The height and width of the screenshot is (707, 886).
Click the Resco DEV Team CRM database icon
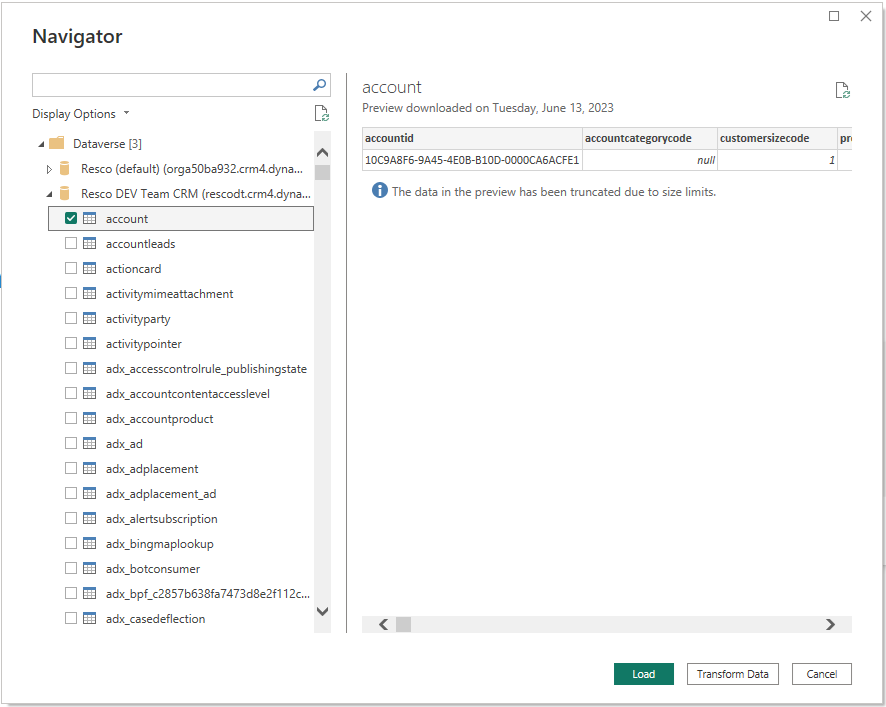coord(64,193)
